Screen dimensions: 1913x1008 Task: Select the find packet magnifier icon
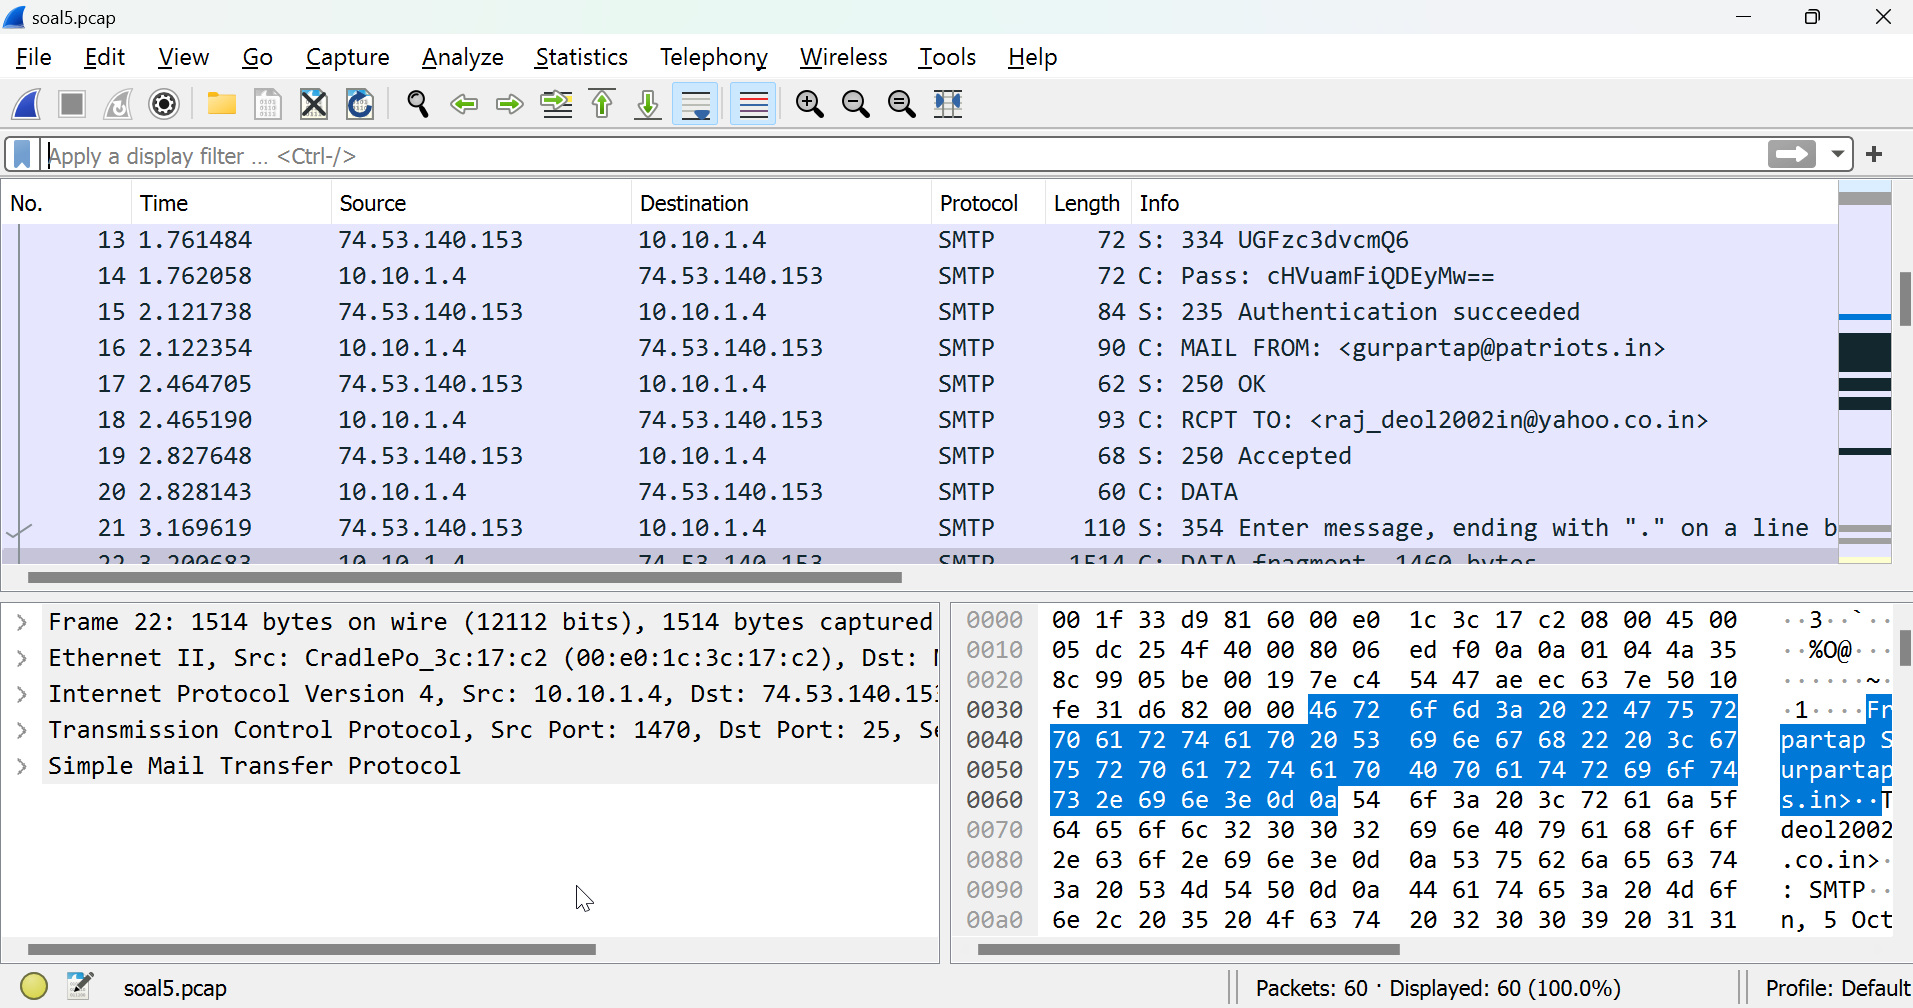[417, 104]
